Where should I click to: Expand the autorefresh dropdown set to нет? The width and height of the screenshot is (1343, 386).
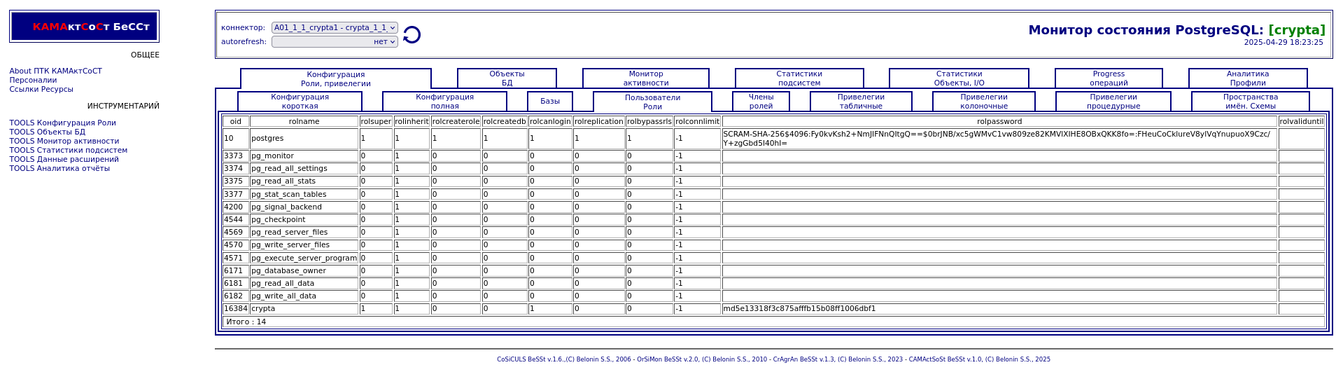coord(335,42)
